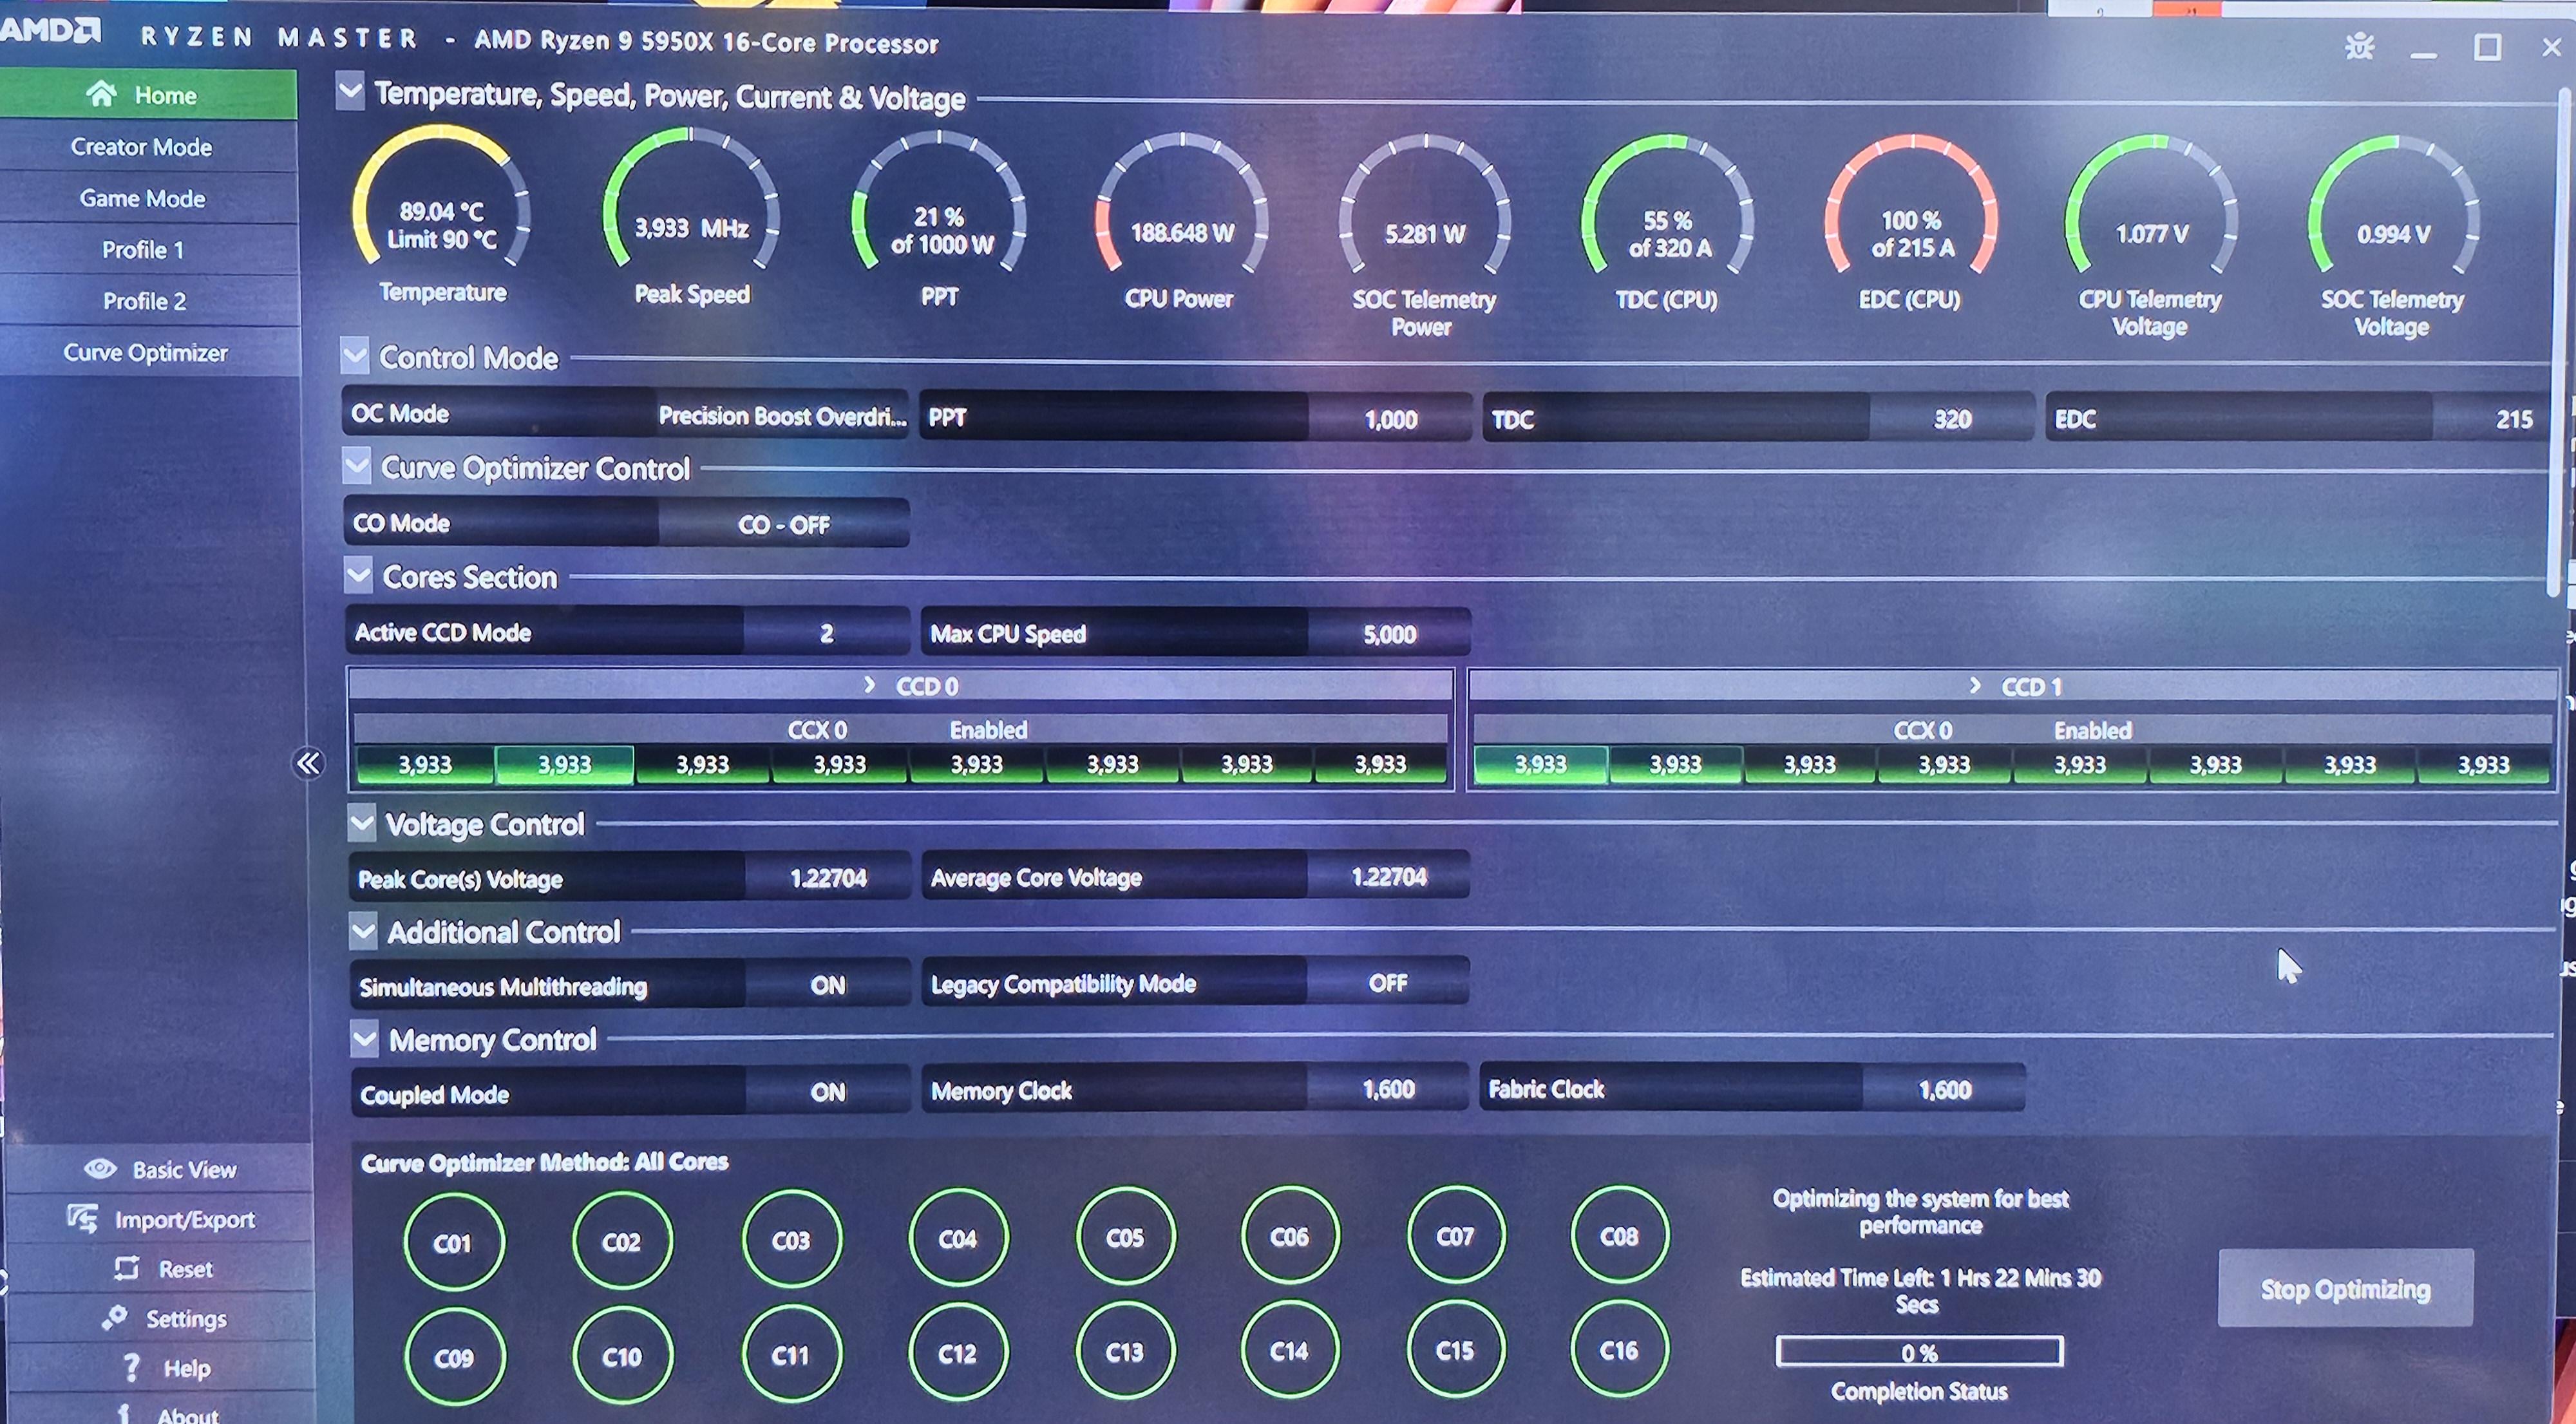Click the Reset icon in sidebar
2576x1424 pixels.
pyautogui.click(x=127, y=1268)
